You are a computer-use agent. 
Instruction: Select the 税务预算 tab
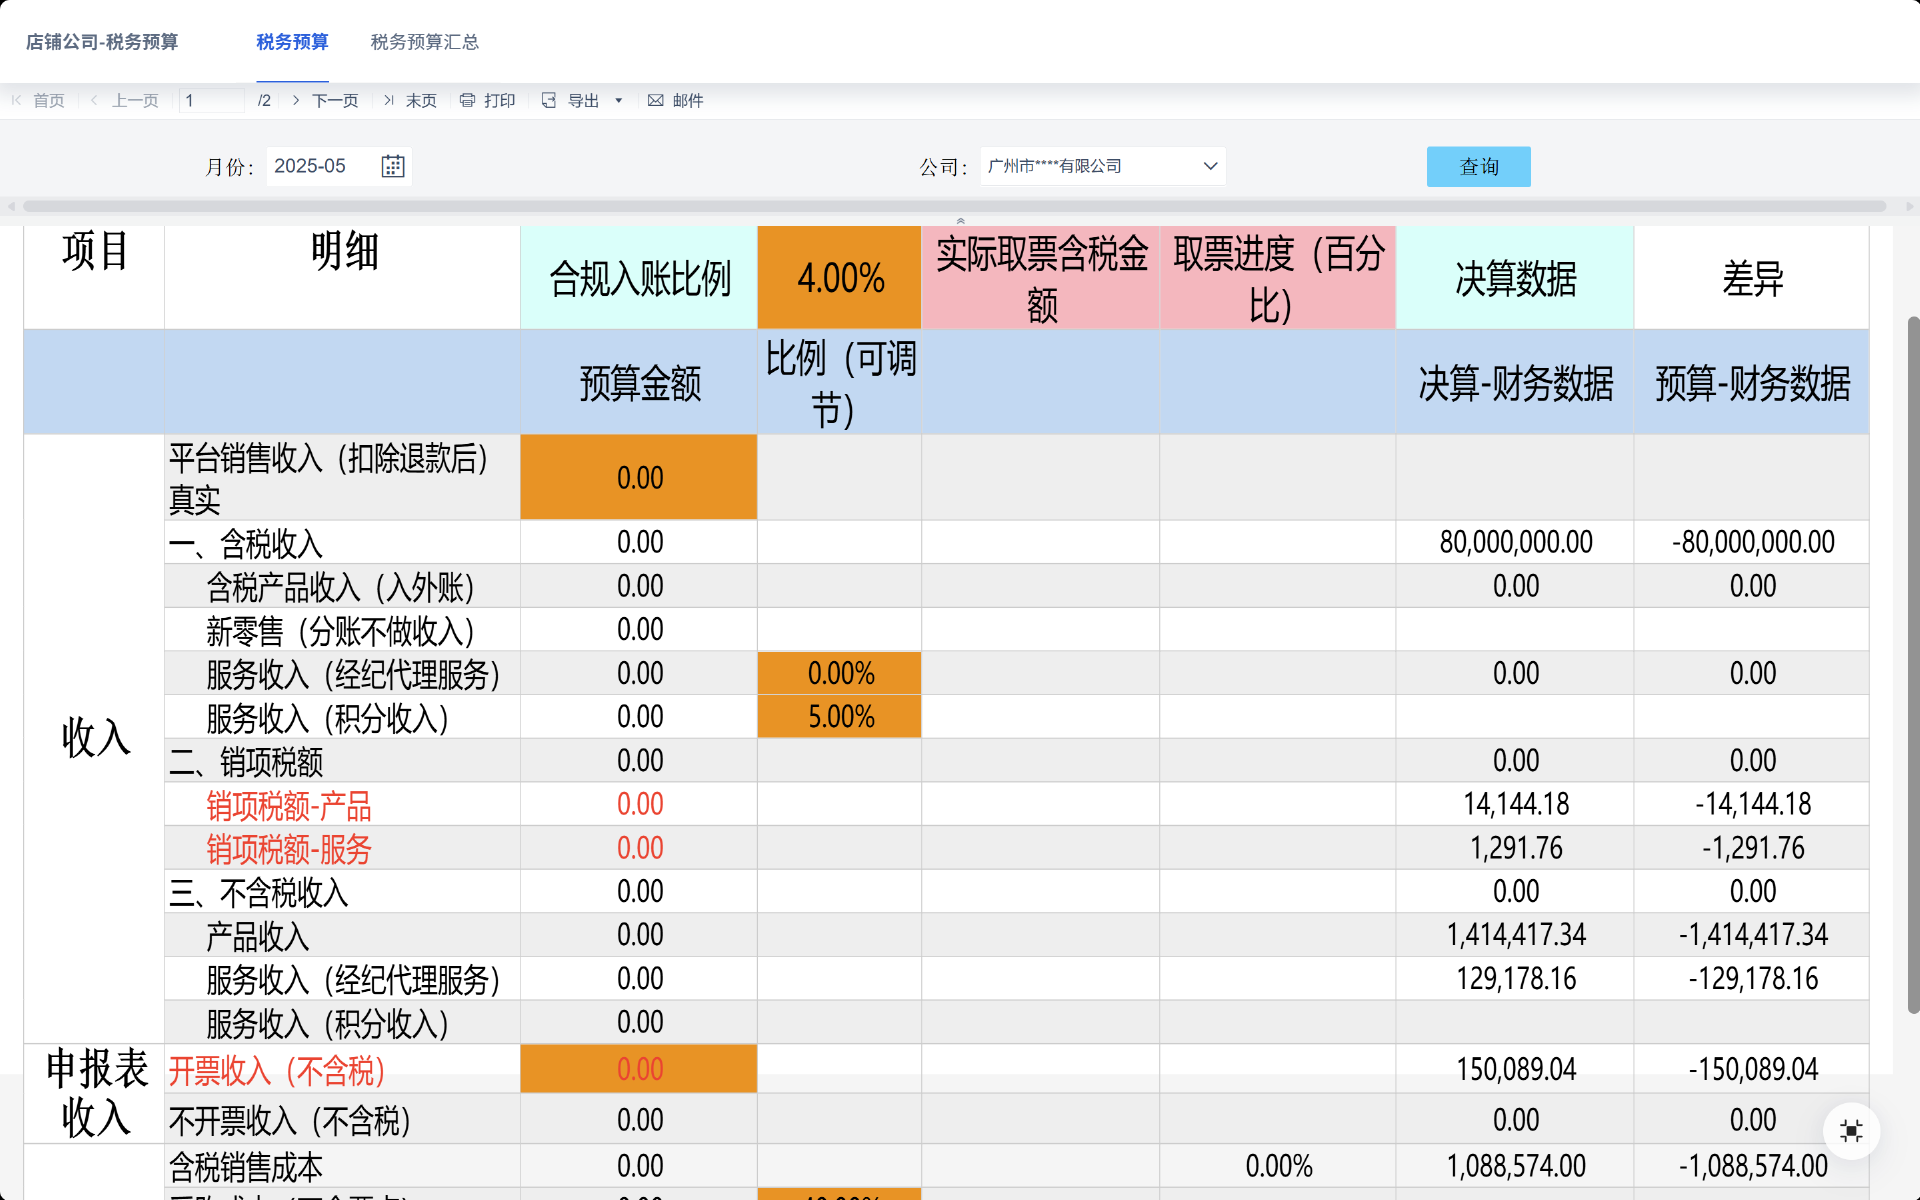coord(292,42)
